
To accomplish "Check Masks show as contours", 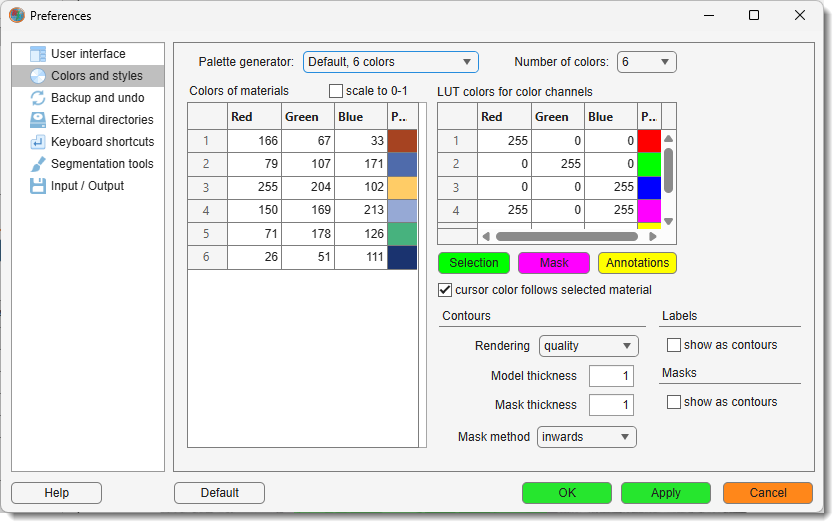I will click(x=674, y=402).
